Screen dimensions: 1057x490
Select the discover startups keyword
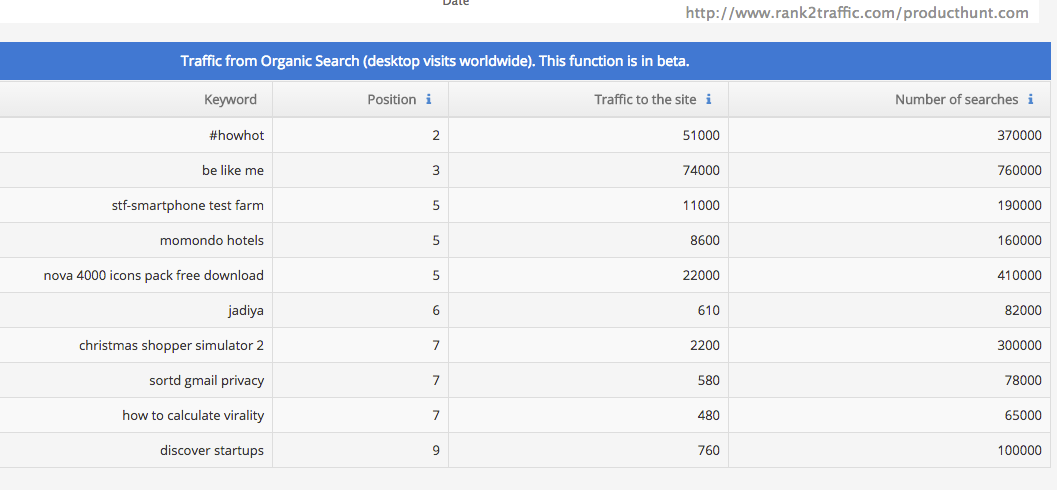(x=212, y=450)
